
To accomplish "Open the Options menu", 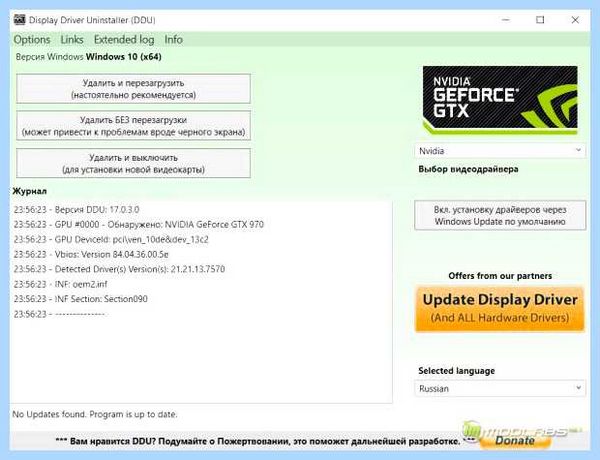I will tap(32, 39).
